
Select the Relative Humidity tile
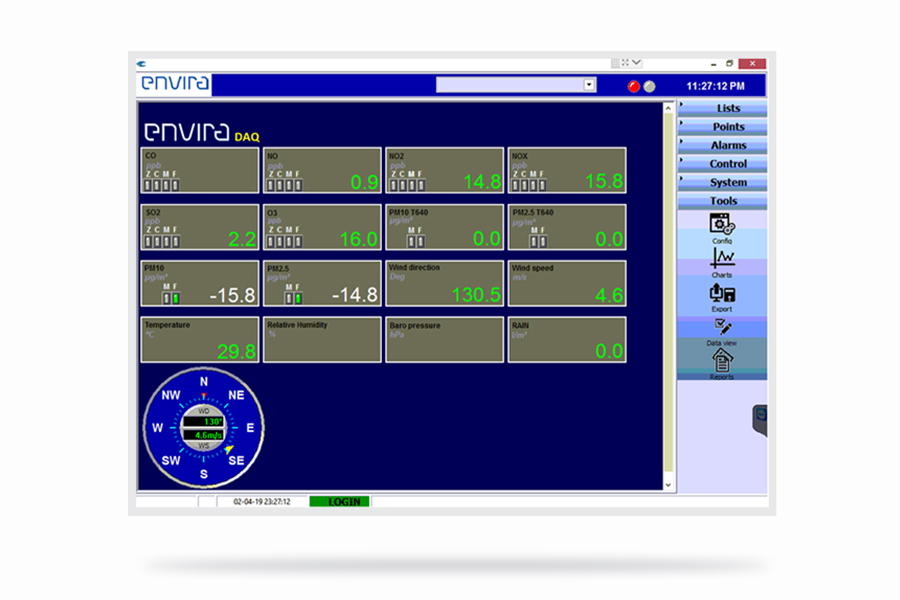click(x=323, y=339)
